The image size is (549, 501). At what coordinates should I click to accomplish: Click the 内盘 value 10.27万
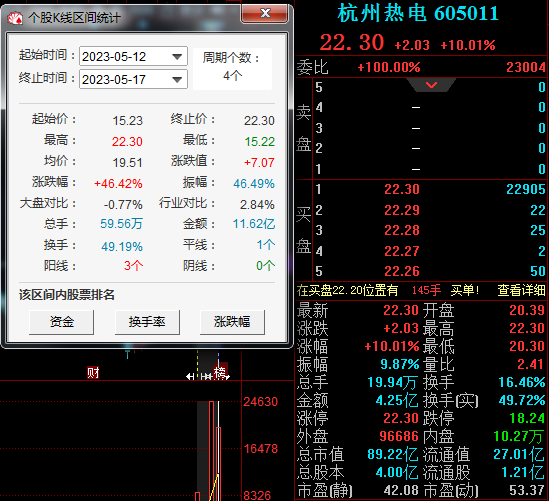519,437
